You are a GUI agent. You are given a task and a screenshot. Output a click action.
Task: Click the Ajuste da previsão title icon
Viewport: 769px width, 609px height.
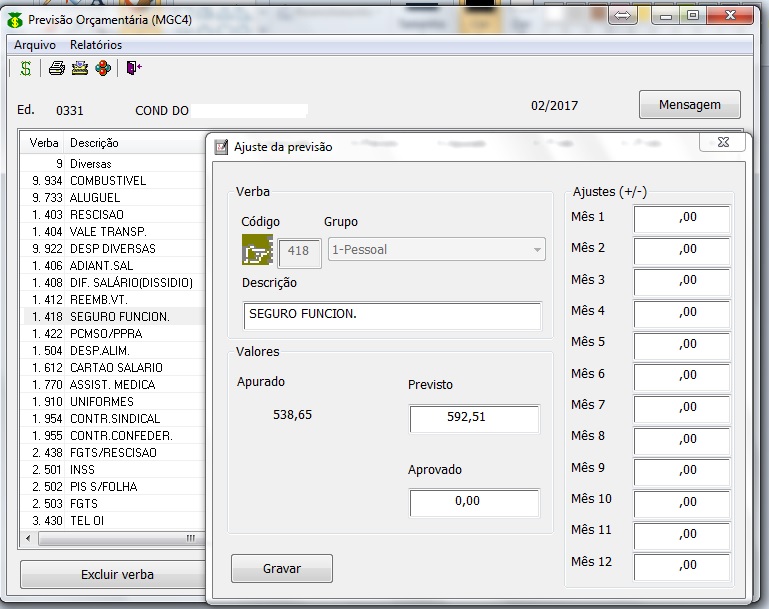pyautogui.click(x=221, y=147)
